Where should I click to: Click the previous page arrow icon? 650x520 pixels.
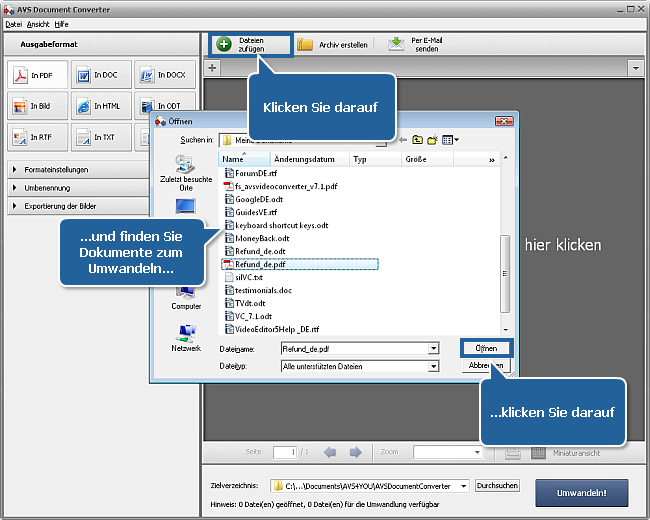pyautogui.click(x=330, y=452)
